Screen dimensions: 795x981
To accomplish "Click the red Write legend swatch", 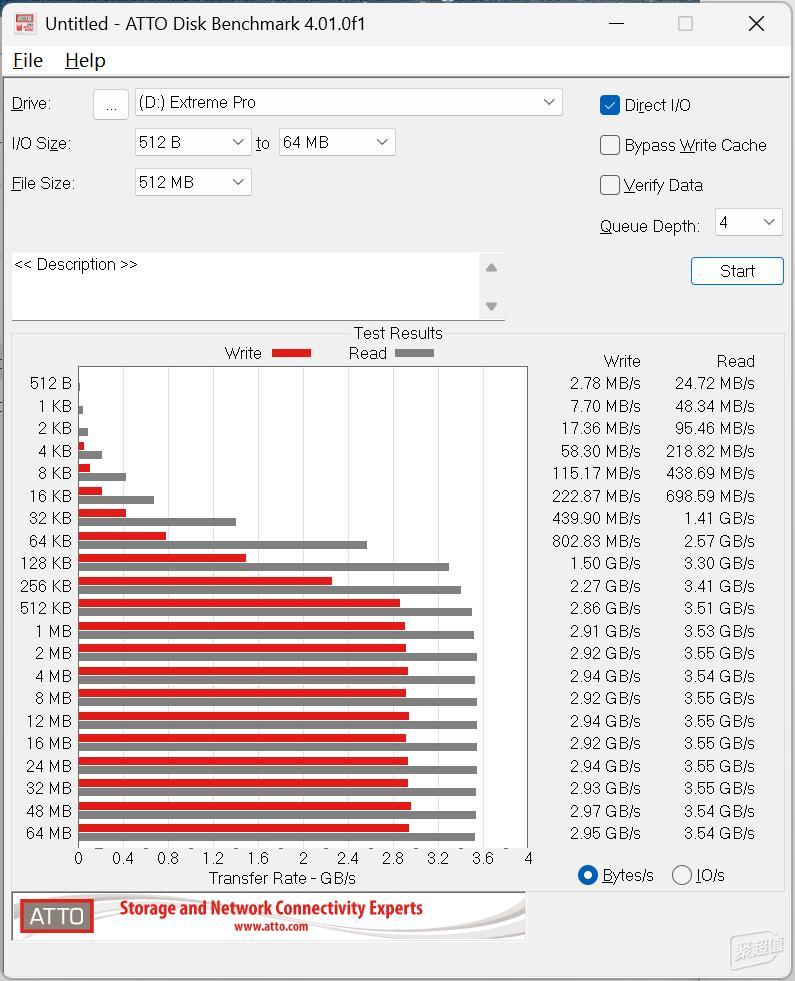I will click(291, 353).
